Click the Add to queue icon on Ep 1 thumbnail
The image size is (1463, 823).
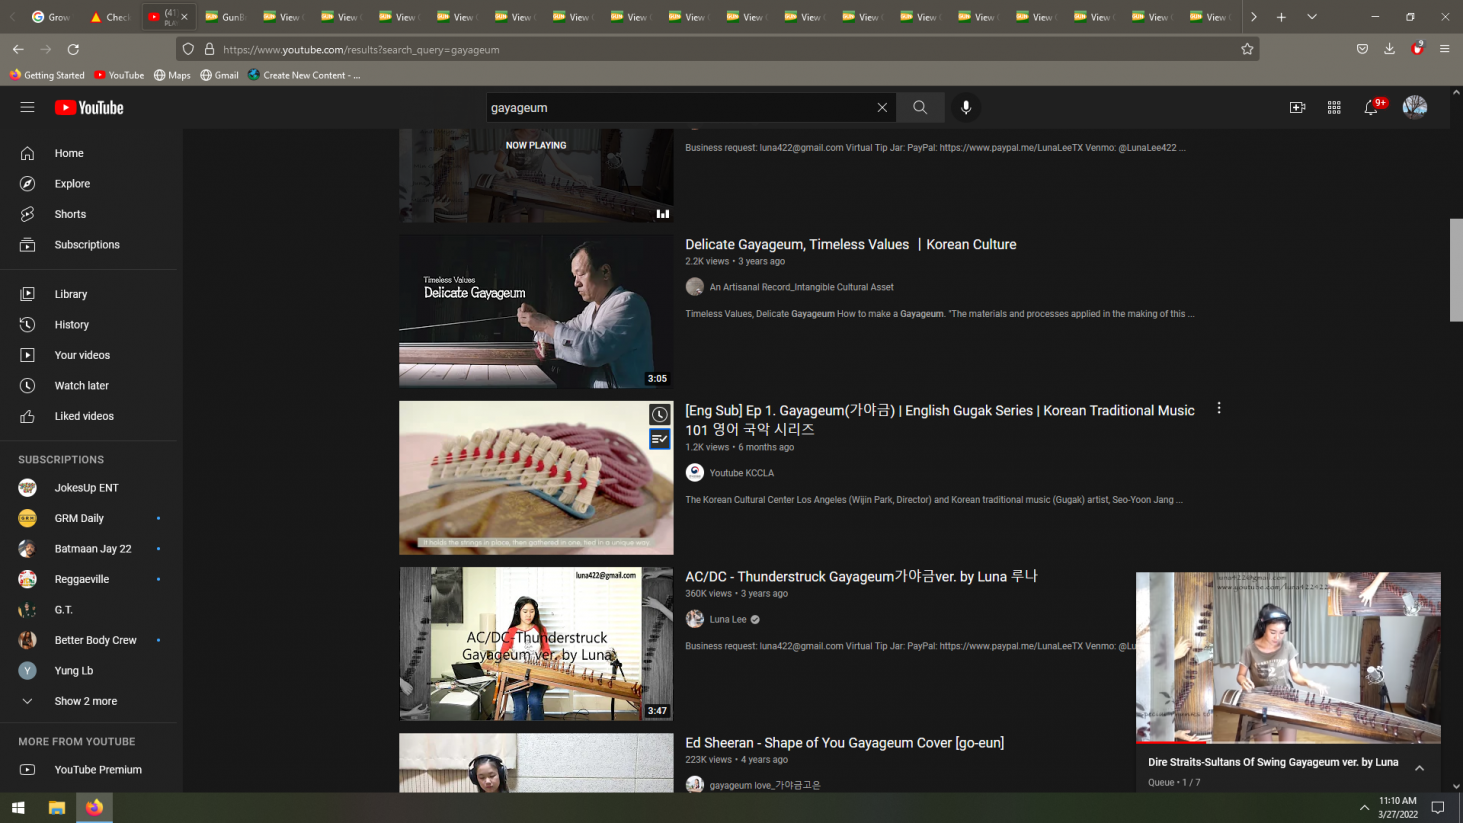pos(660,439)
